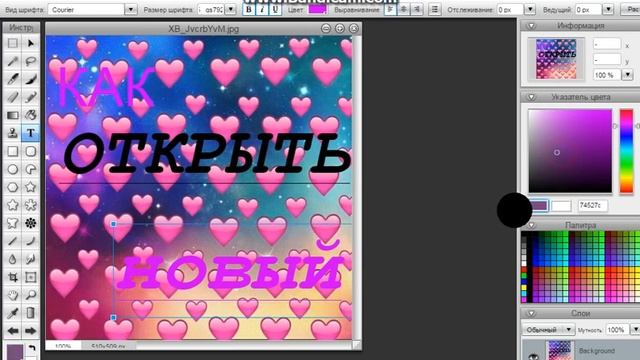Click the foreground color box below the tools

tap(15, 351)
